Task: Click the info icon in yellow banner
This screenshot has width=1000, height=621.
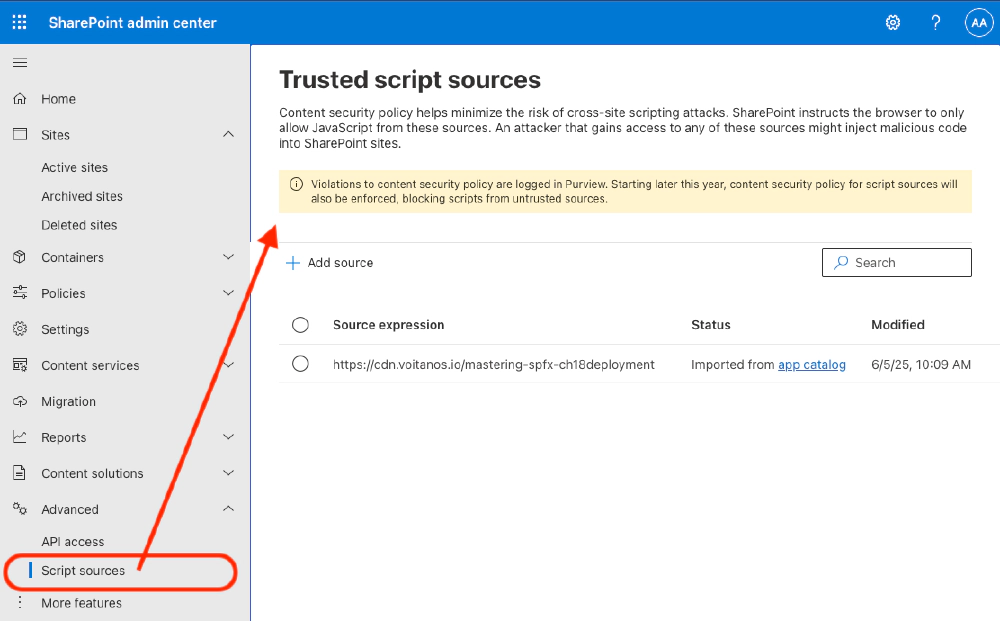Action: point(297,184)
